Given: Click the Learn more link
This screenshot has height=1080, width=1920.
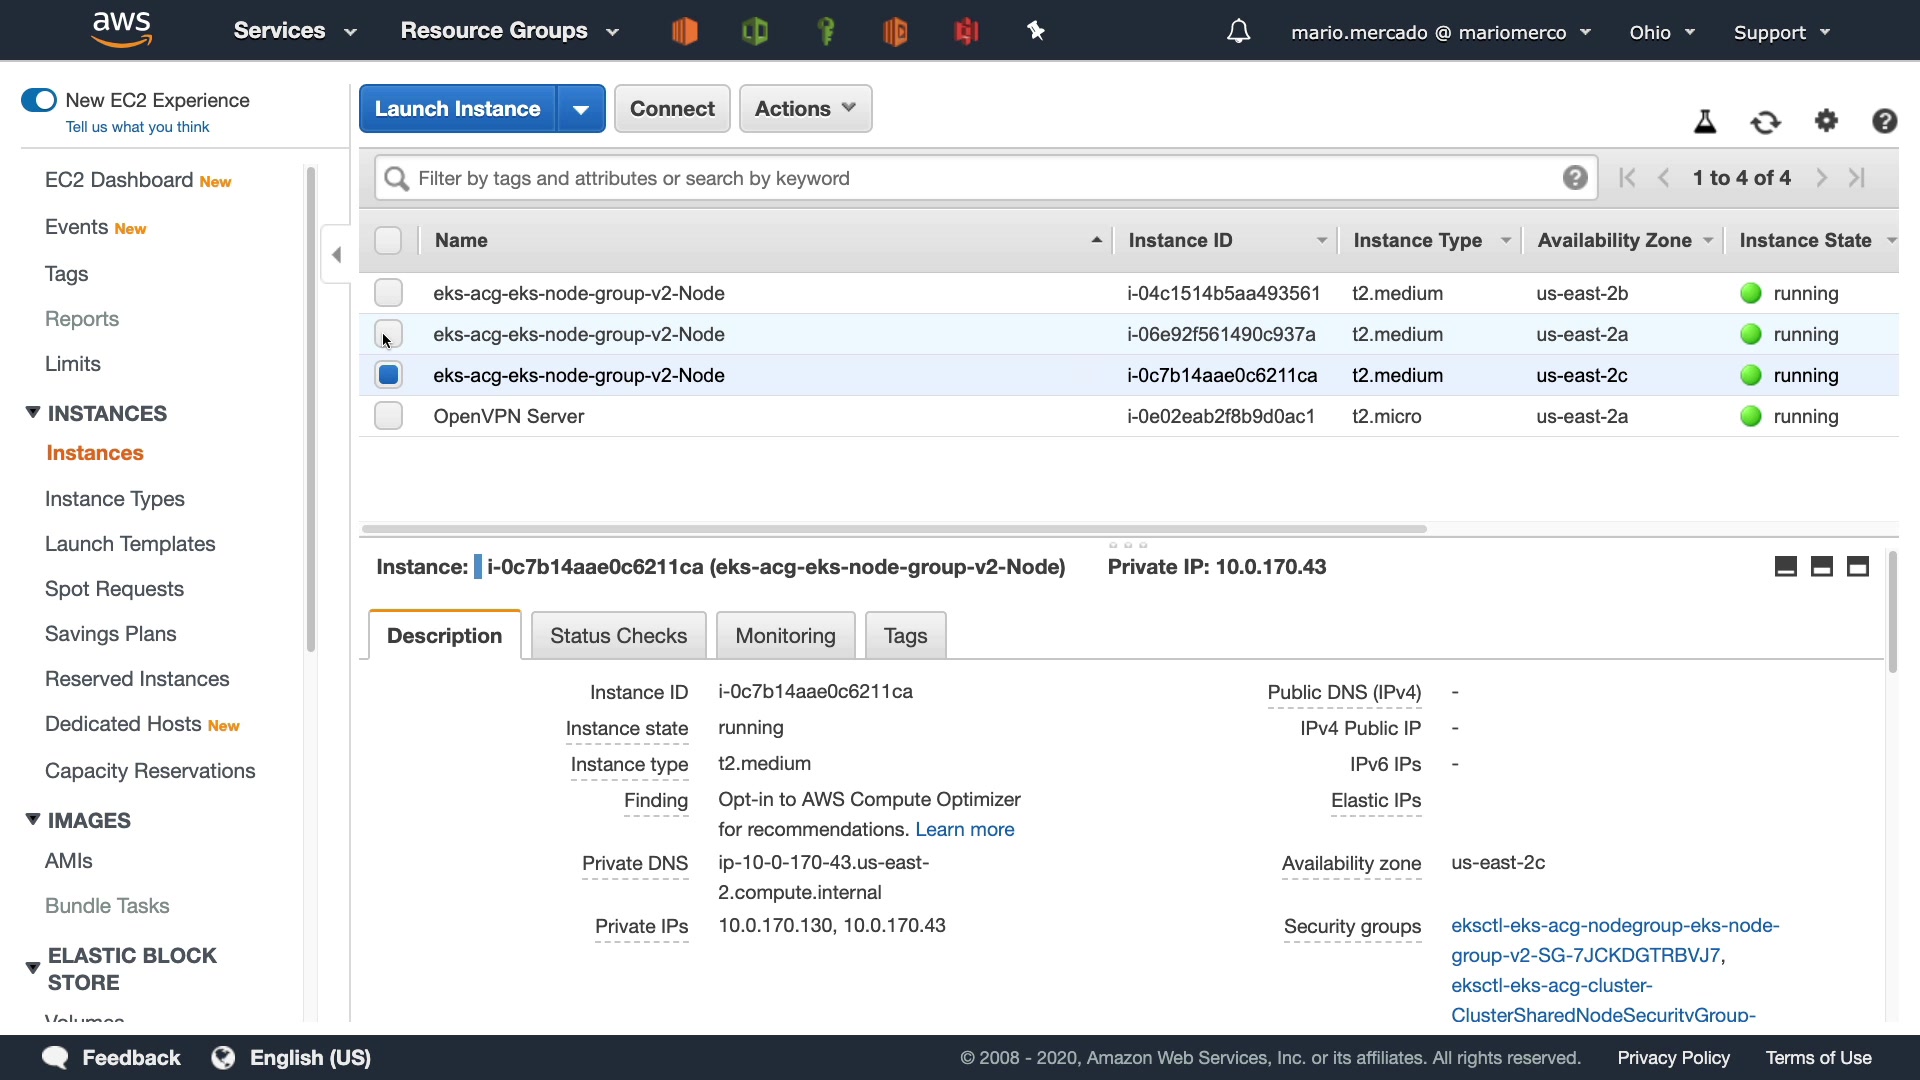Looking at the screenshot, I should pos(964,829).
